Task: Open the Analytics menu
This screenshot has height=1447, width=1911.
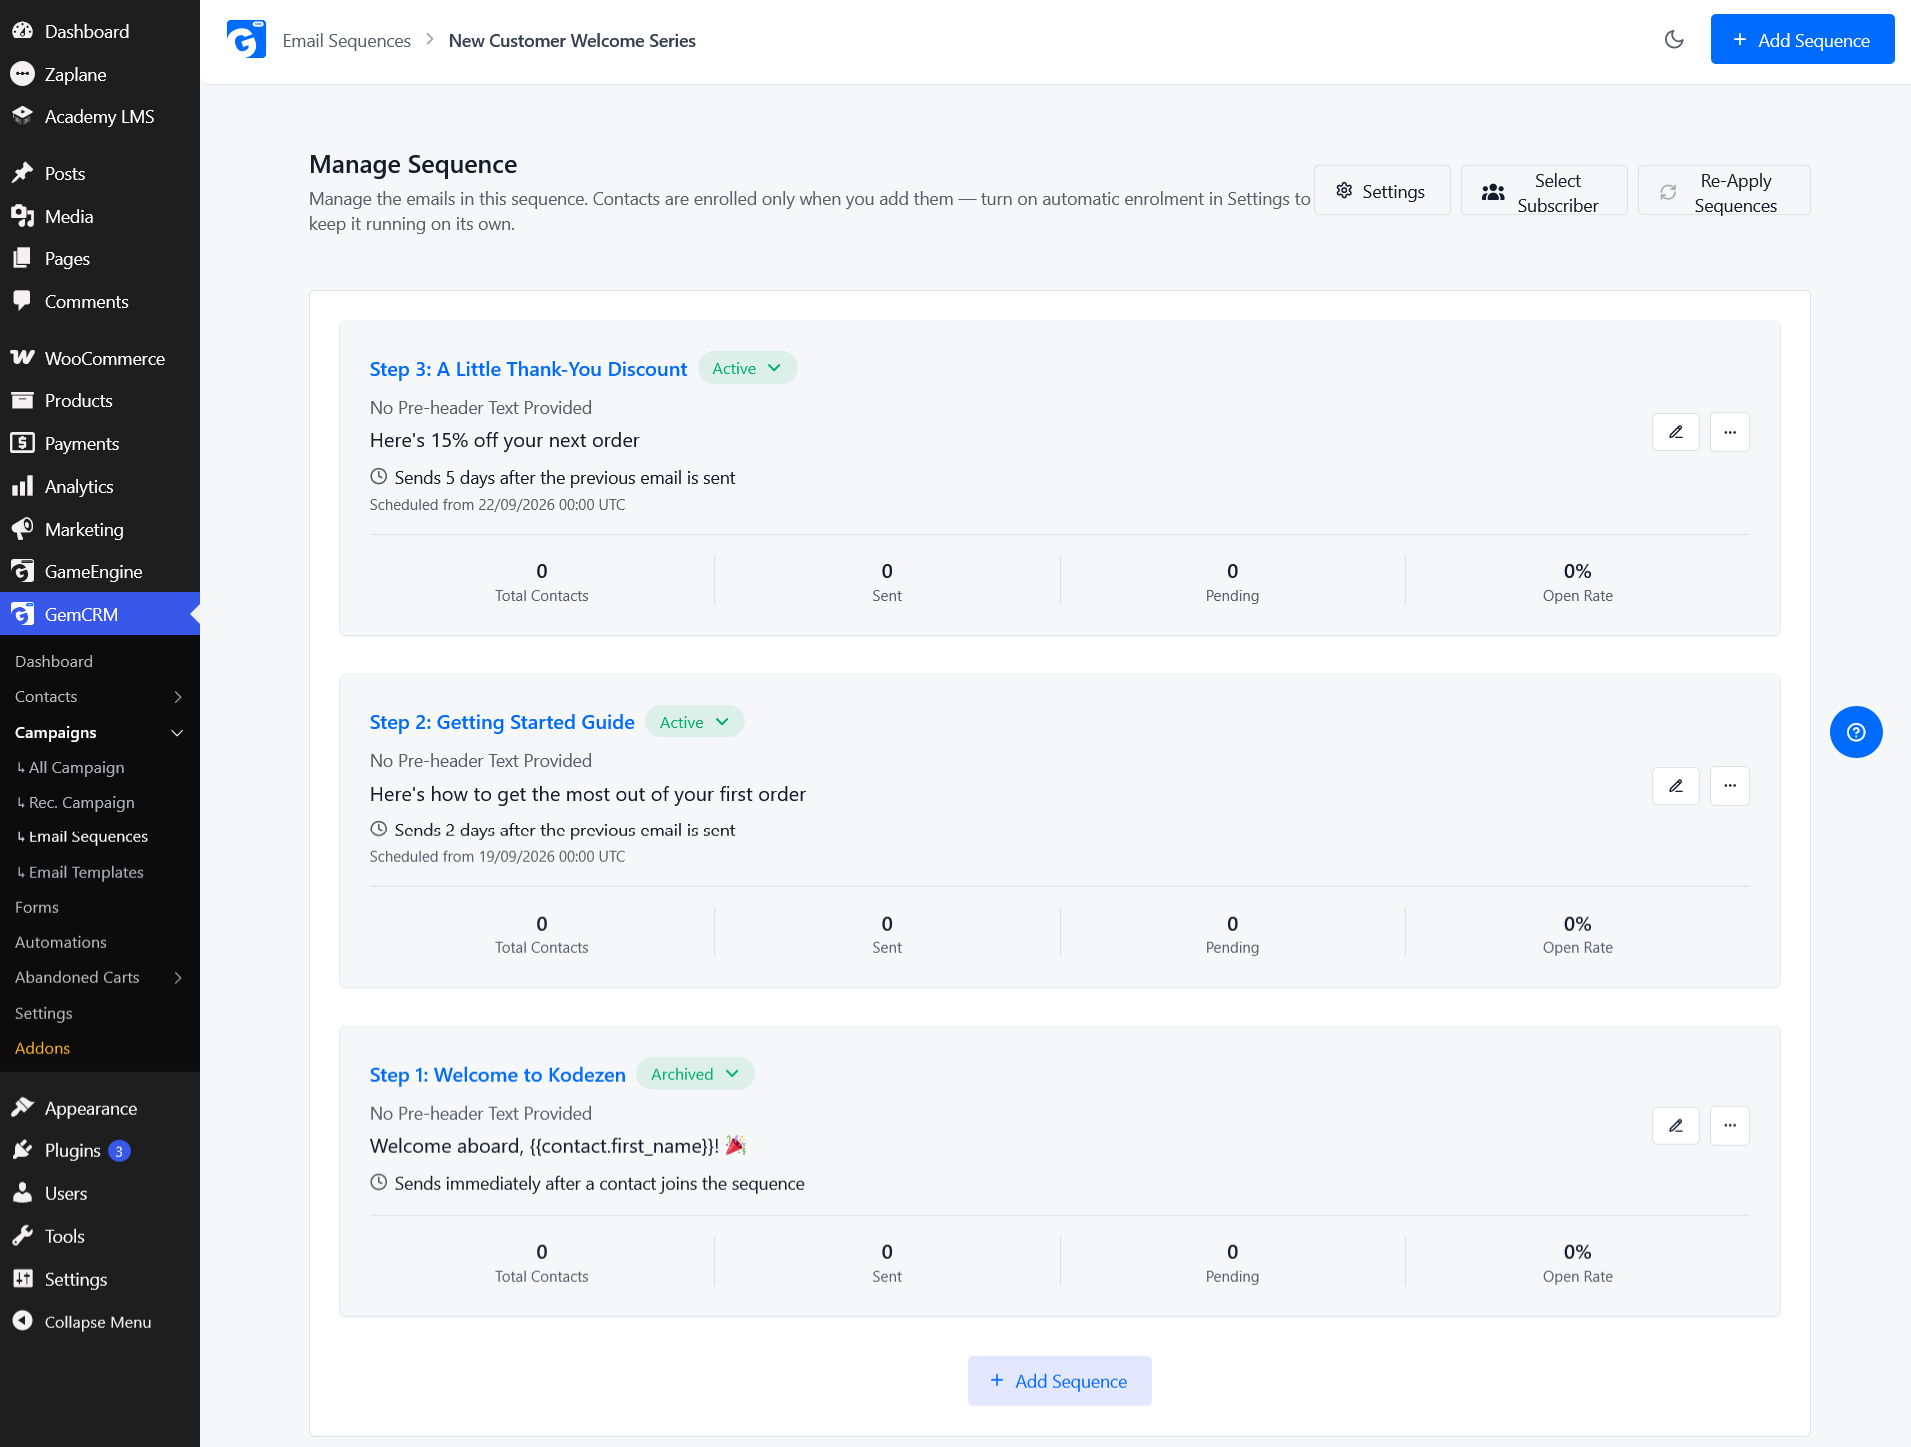Action: [x=100, y=486]
